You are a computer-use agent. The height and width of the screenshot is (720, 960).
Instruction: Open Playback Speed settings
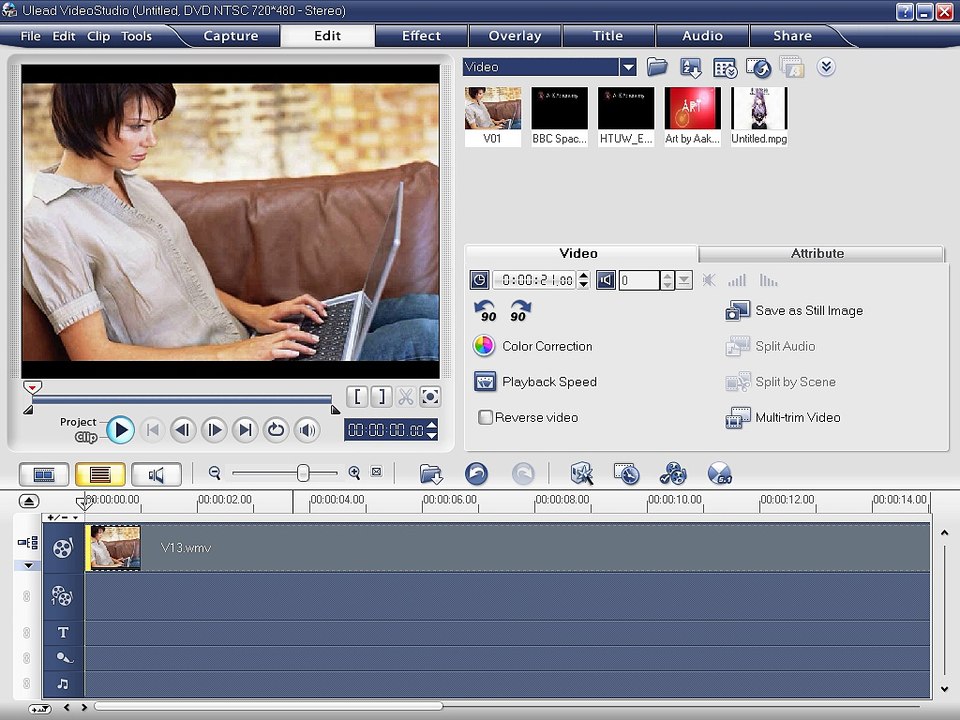coord(534,381)
